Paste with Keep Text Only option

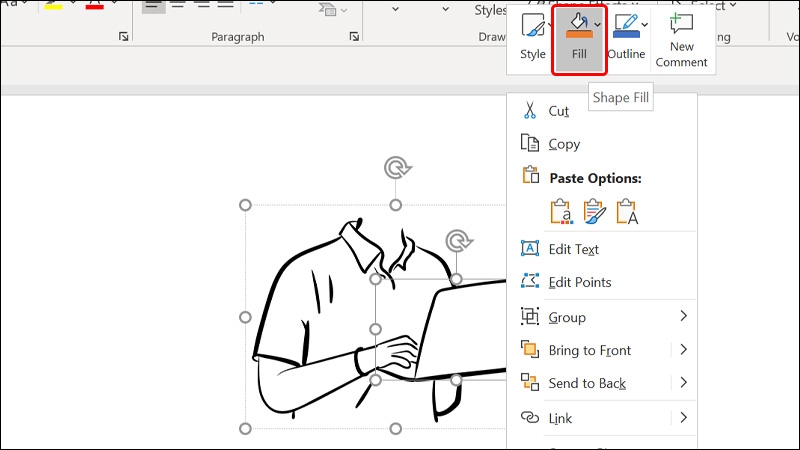point(627,211)
